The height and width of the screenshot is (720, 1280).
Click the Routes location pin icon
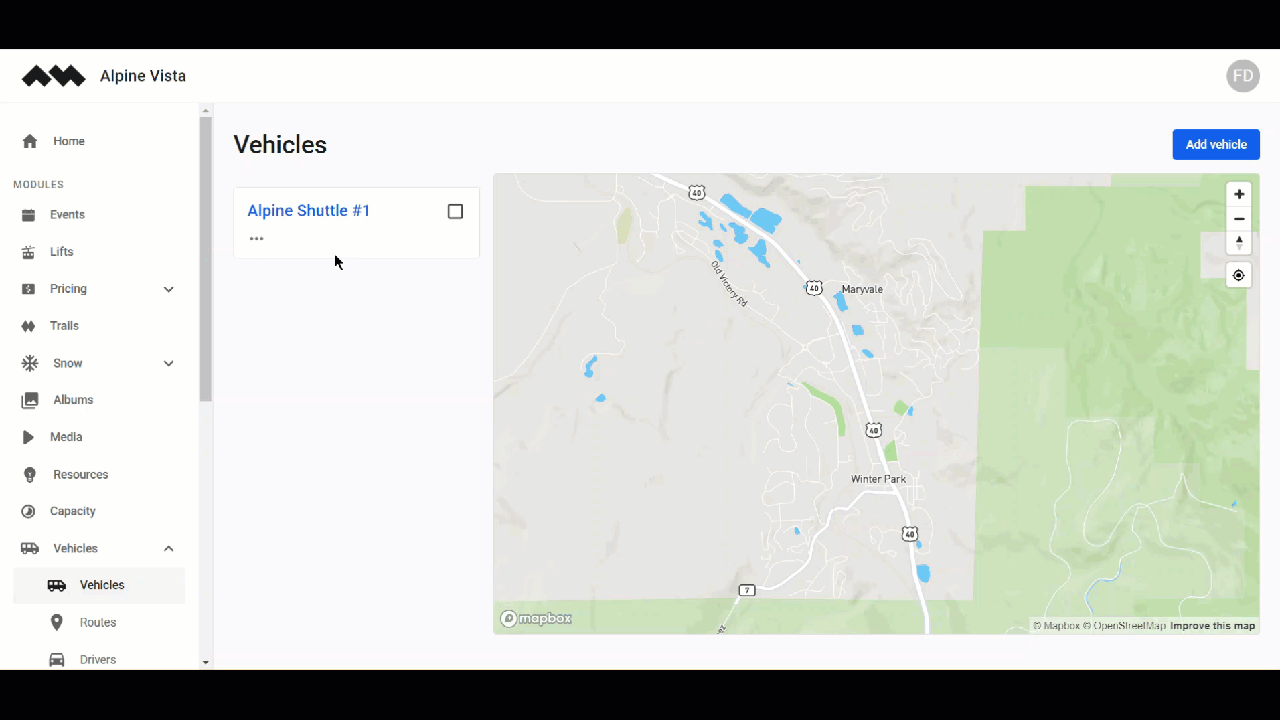pyautogui.click(x=57, y=622)
